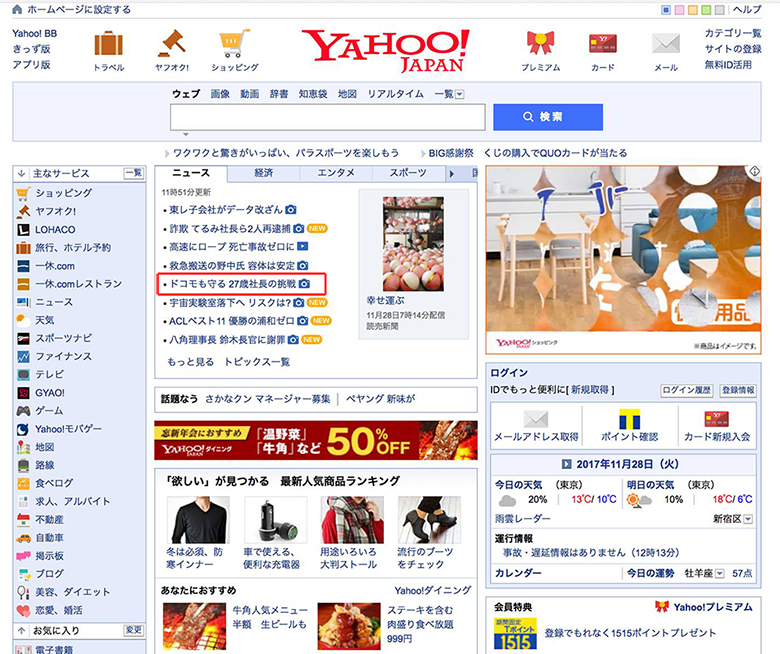The height and width of the screenshot is (654, 780).
Task: Open ファイナンス chart icon in the sidebar
Action: (23, 356)
